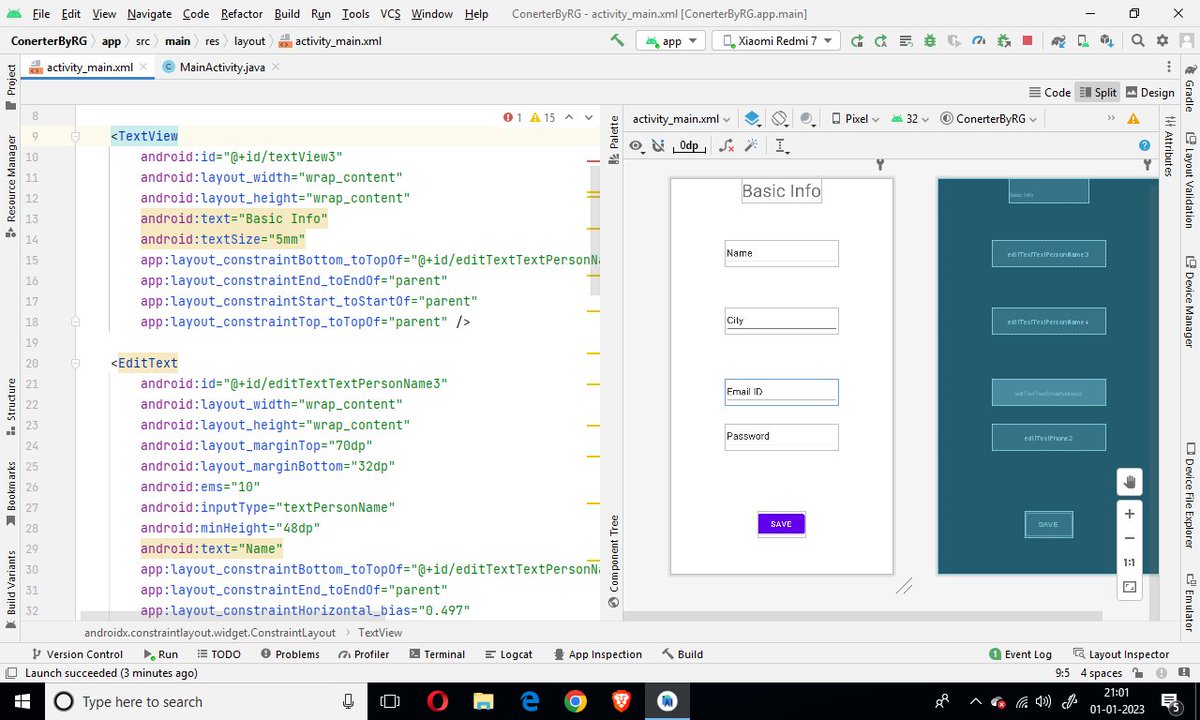Toggle view options eye in design editor
The image size is (1200, 720).
(637, 146)
